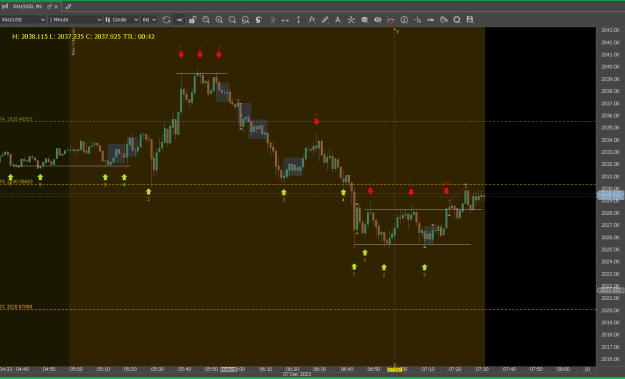Click the 2036 horizontal level label
The height and width of the screenshot is (379, 625).
point(16,119)
